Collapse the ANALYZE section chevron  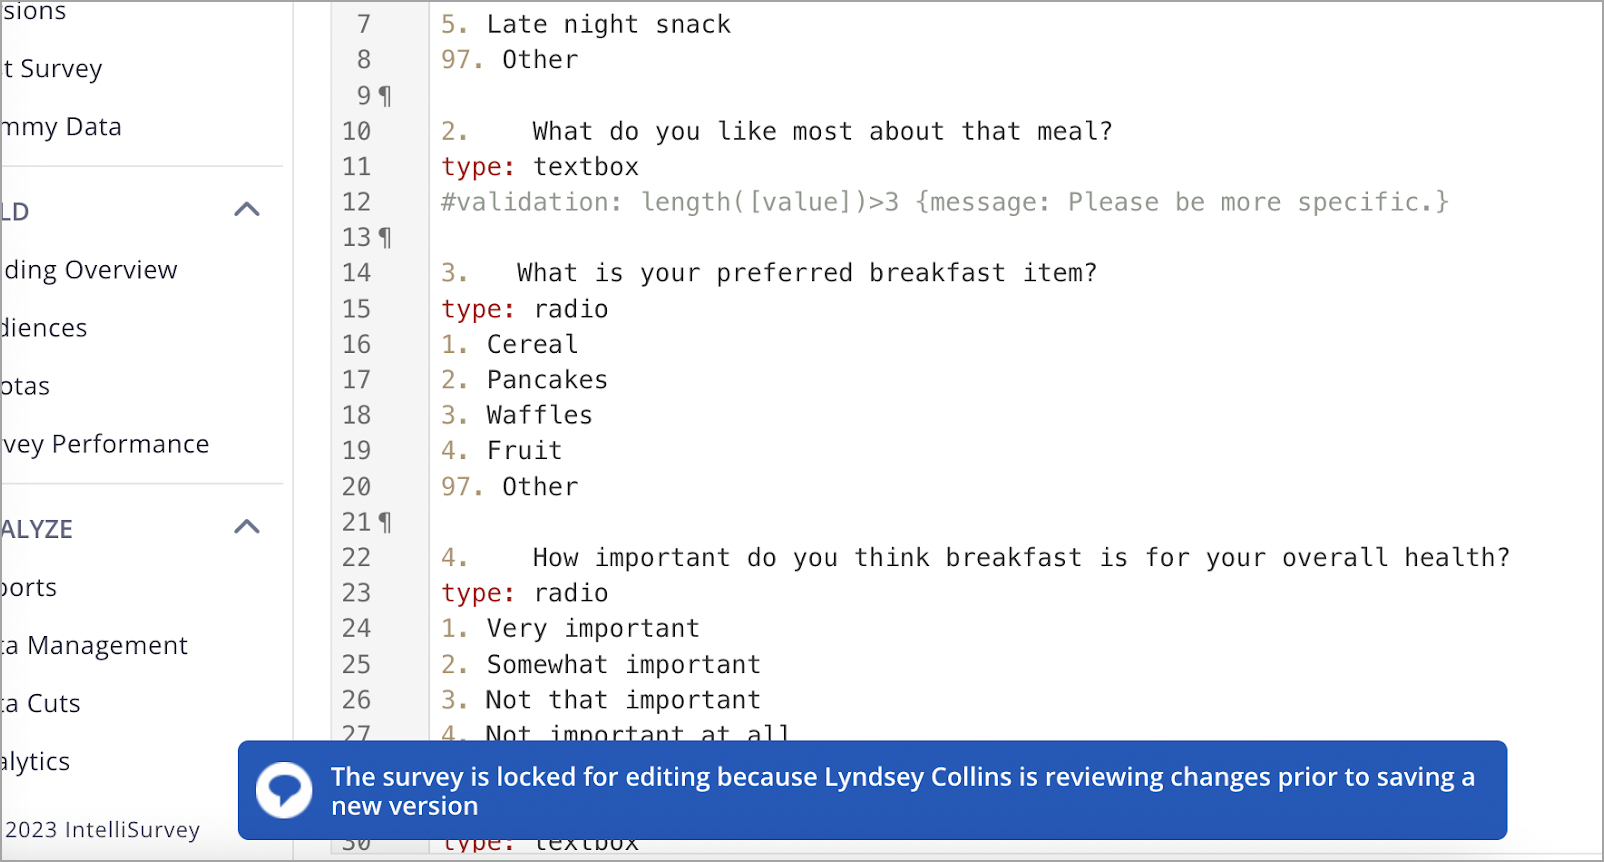(x=247, y=527)
